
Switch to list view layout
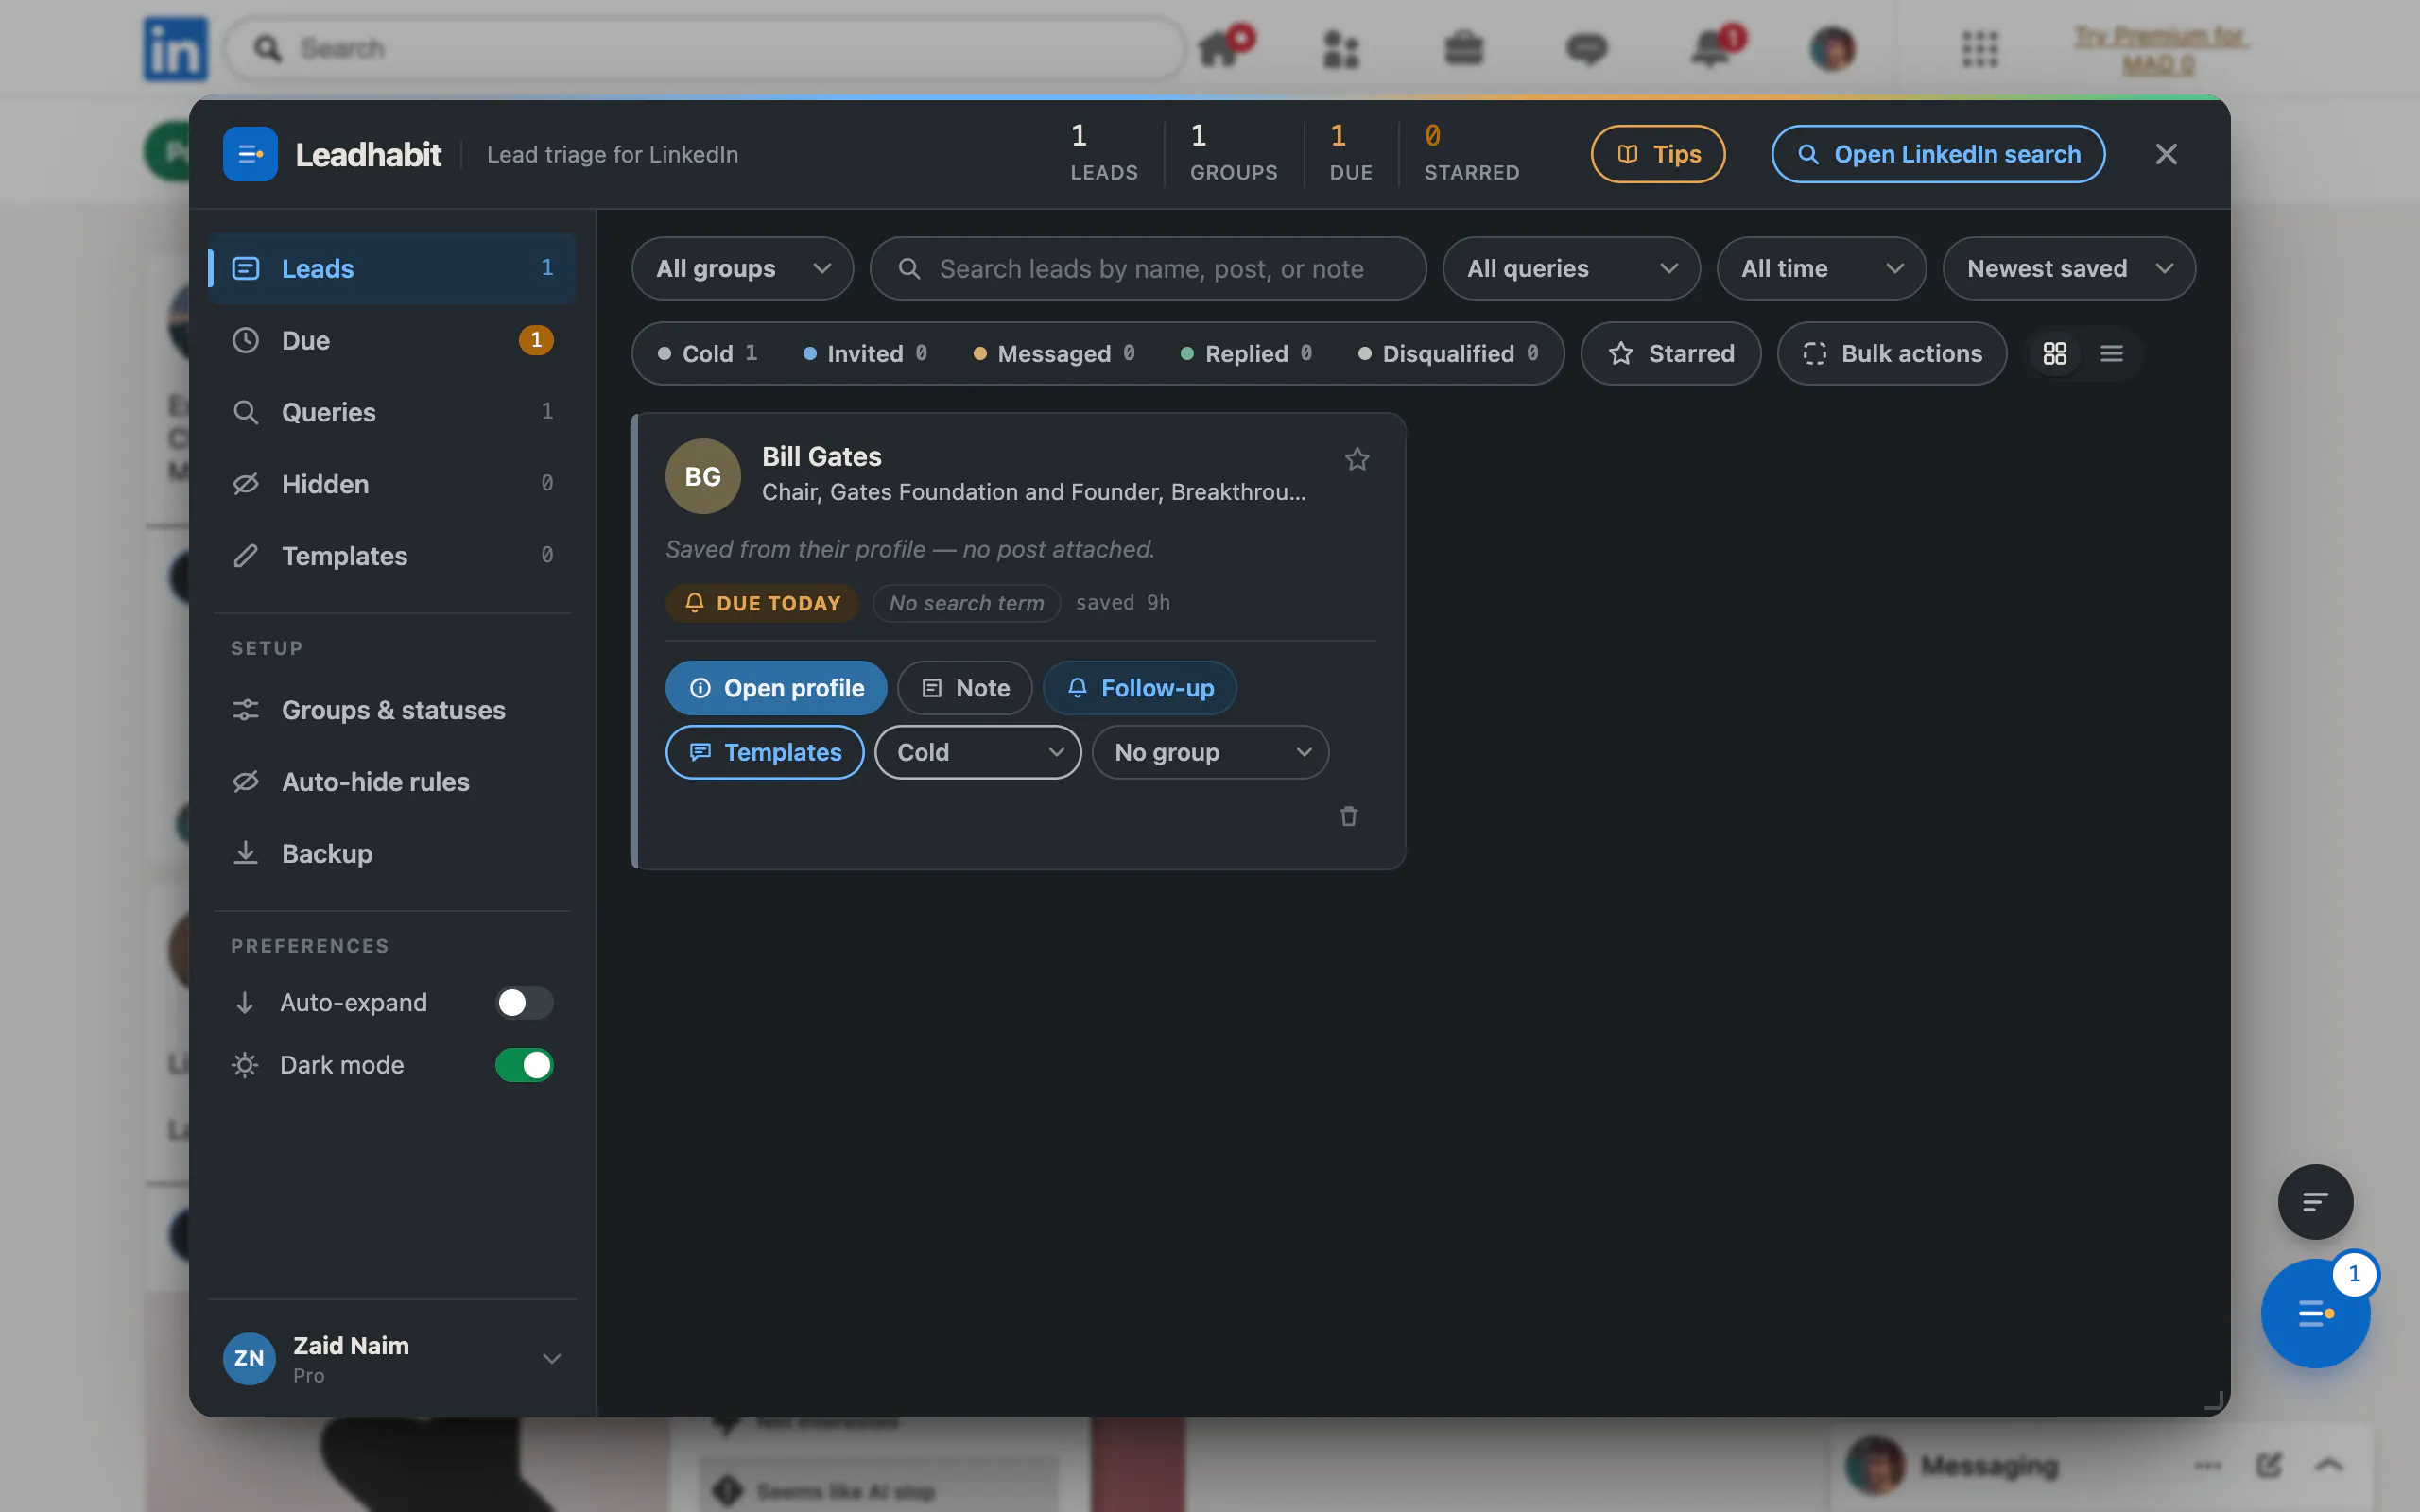2111,353
